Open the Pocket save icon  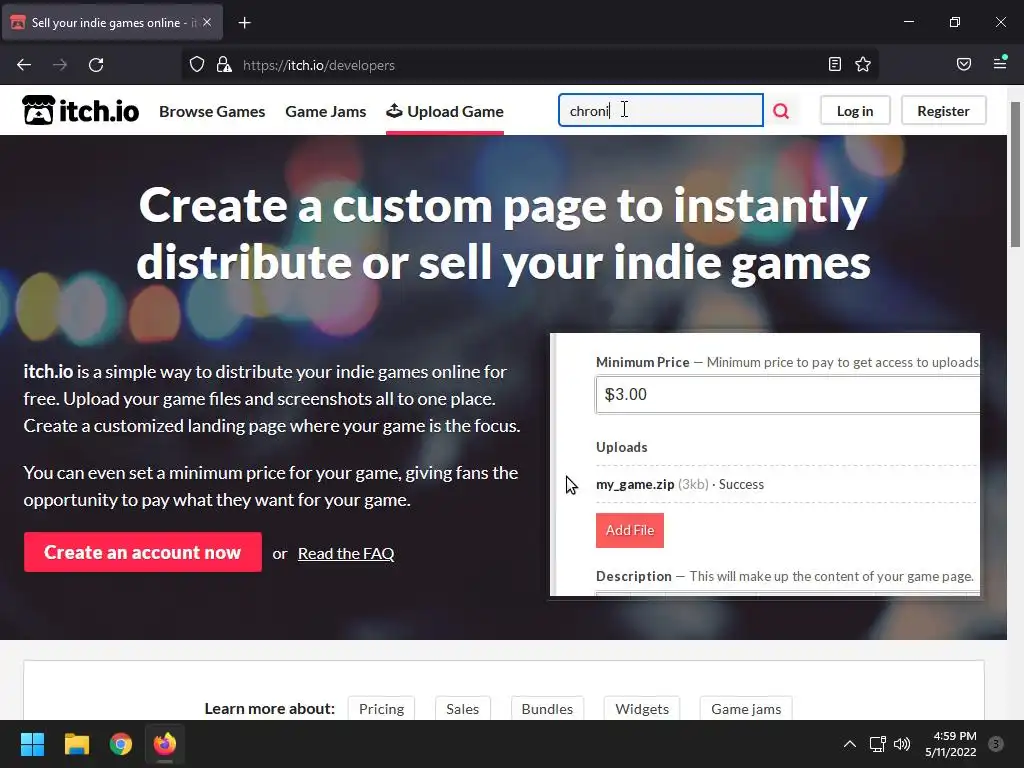point(964,64)
